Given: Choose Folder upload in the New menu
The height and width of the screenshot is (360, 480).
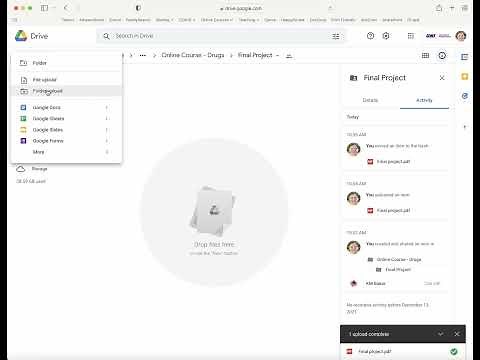Looking at the screenshot, I should click(67, 91).
